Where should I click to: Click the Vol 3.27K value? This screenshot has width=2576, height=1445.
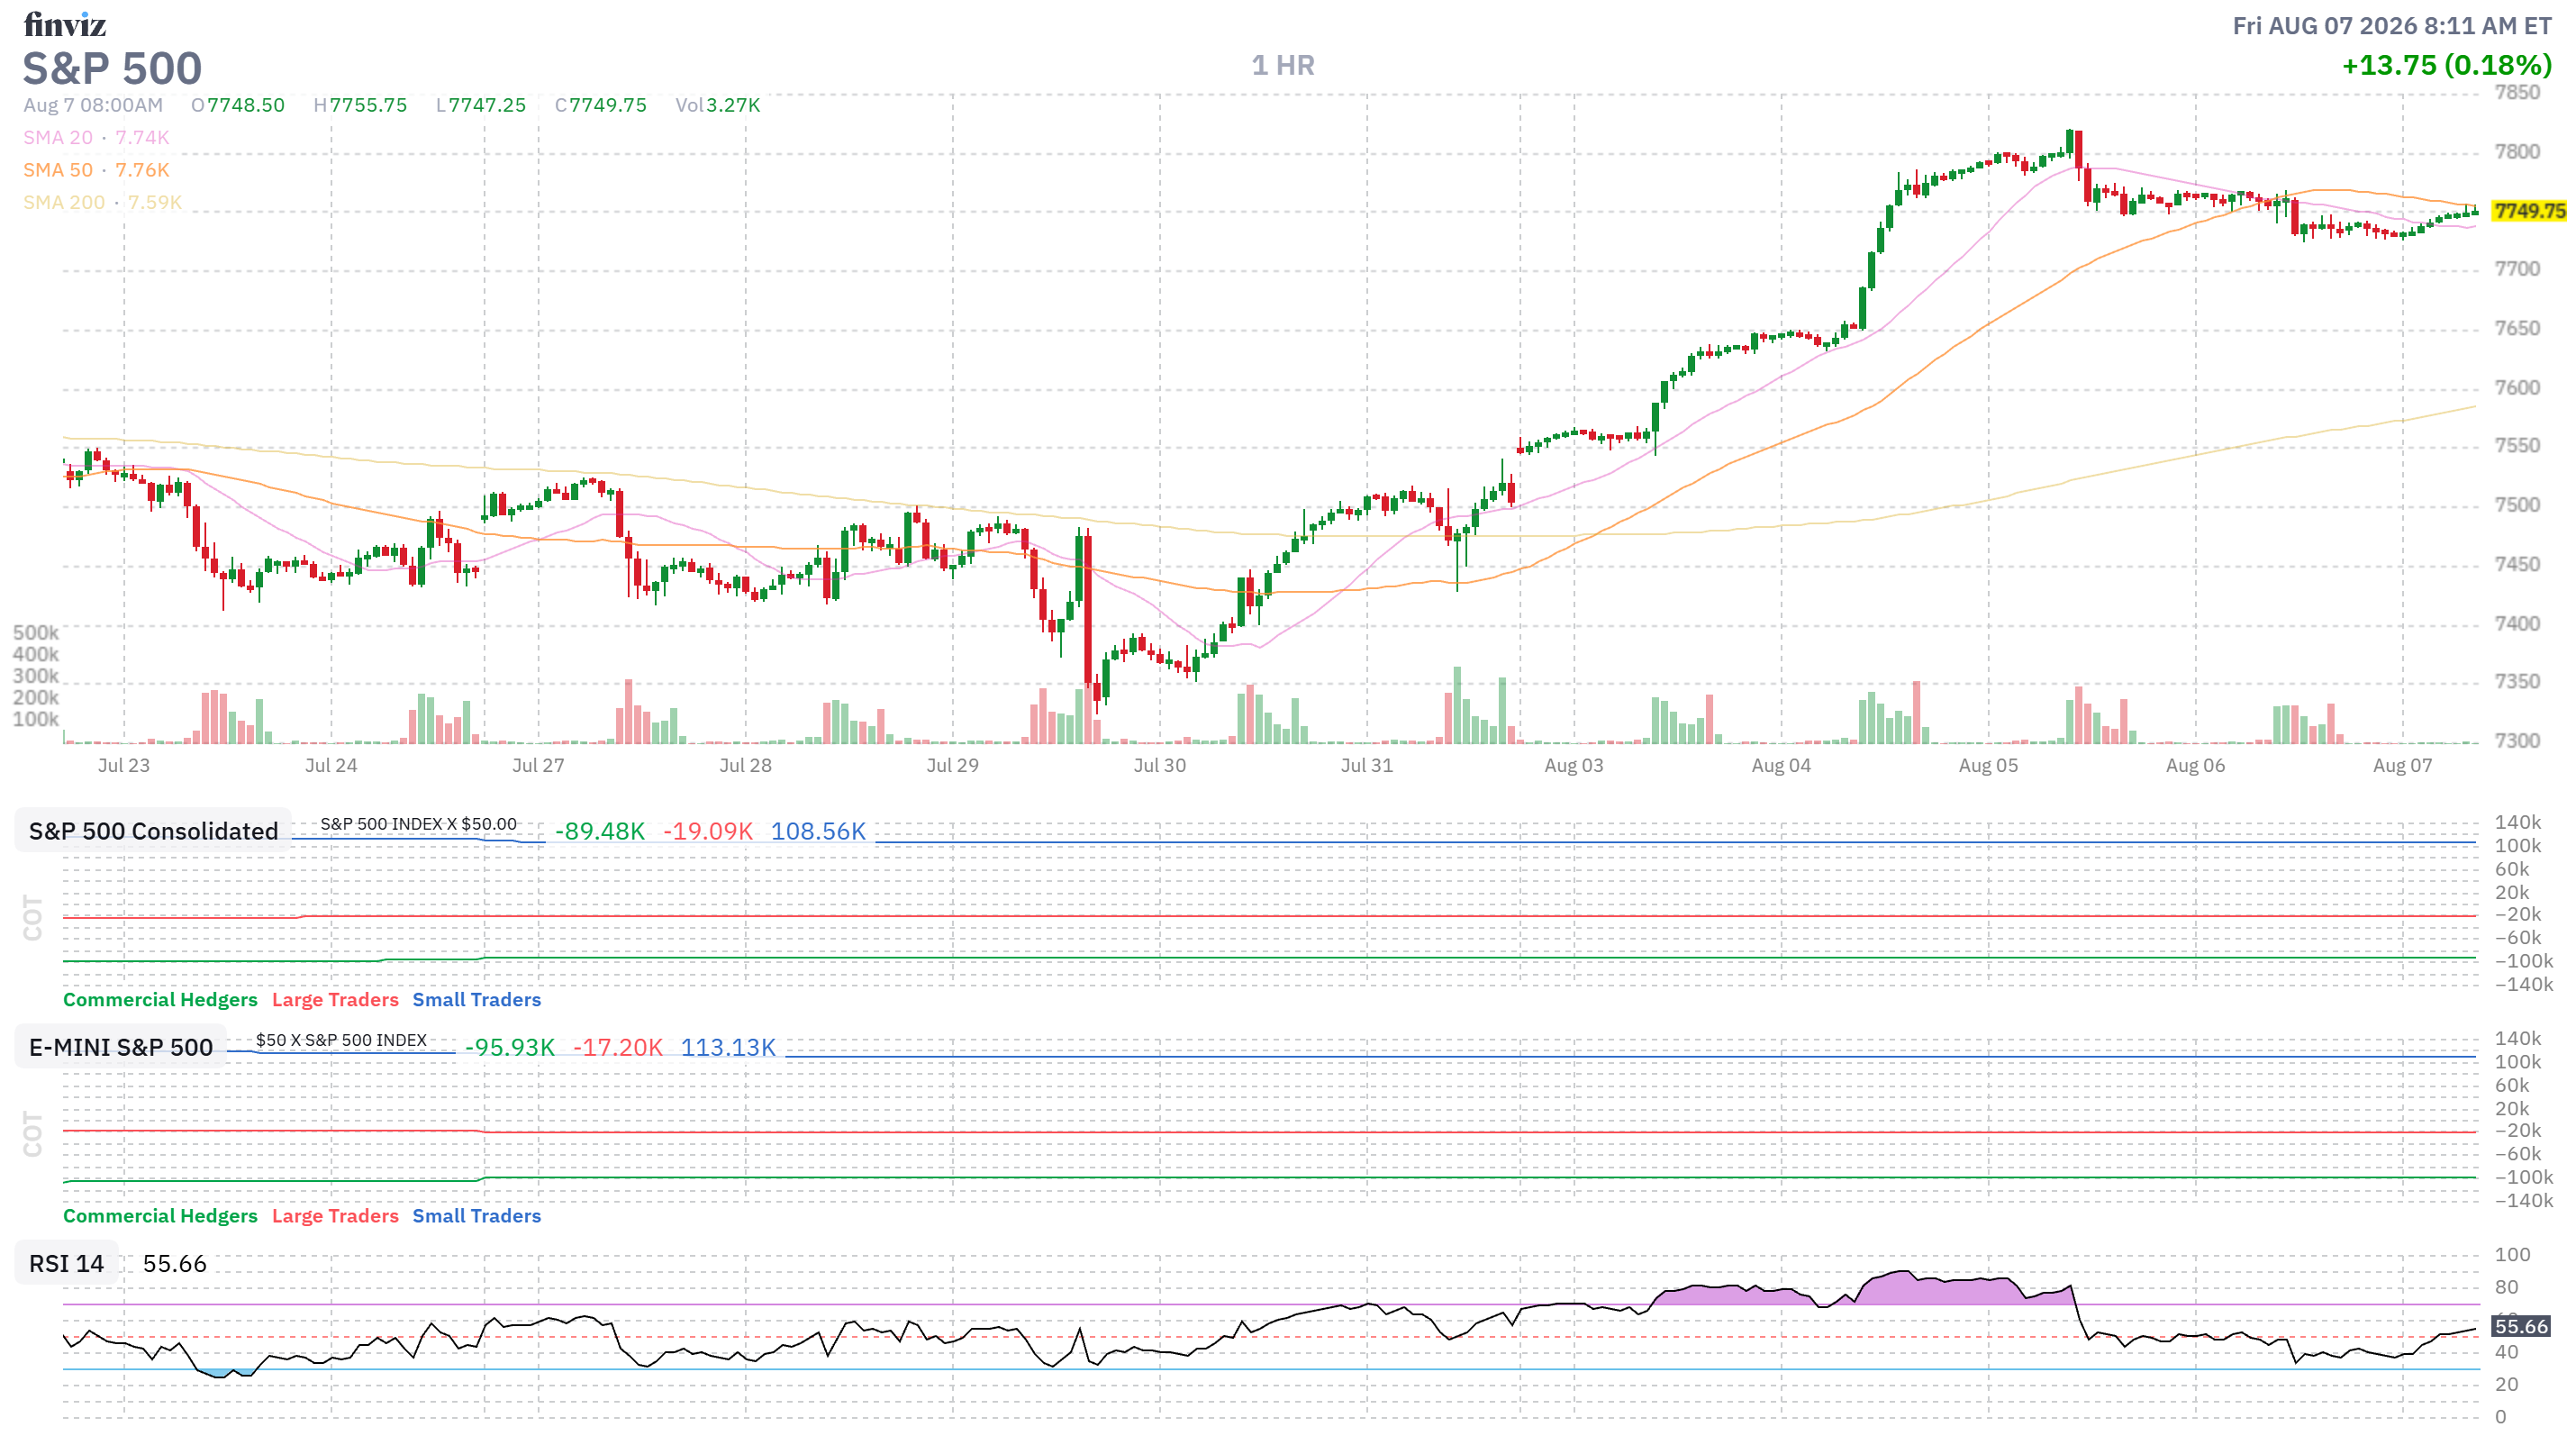718,105
